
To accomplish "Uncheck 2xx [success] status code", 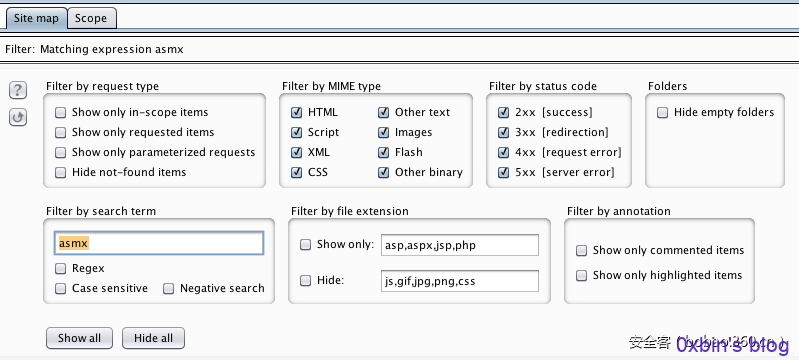I will (503, 112).
